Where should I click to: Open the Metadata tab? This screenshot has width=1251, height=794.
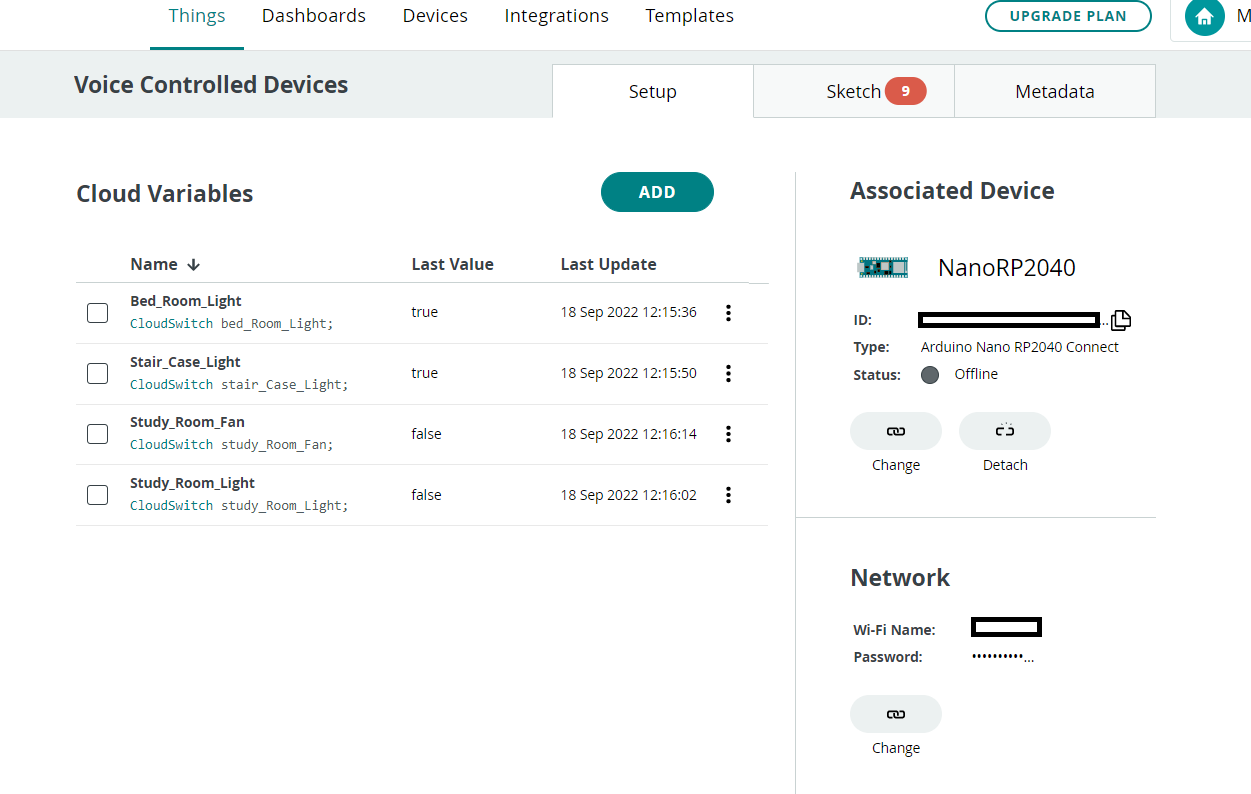coord(1054,90)
